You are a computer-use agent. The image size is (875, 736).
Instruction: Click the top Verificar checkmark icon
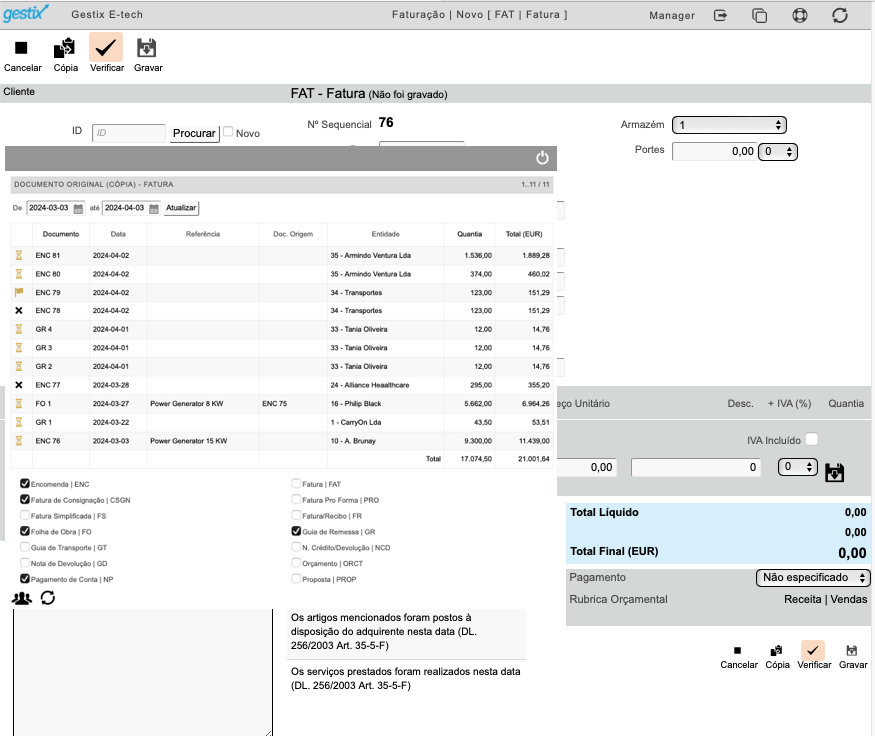(x=106, y=47)
